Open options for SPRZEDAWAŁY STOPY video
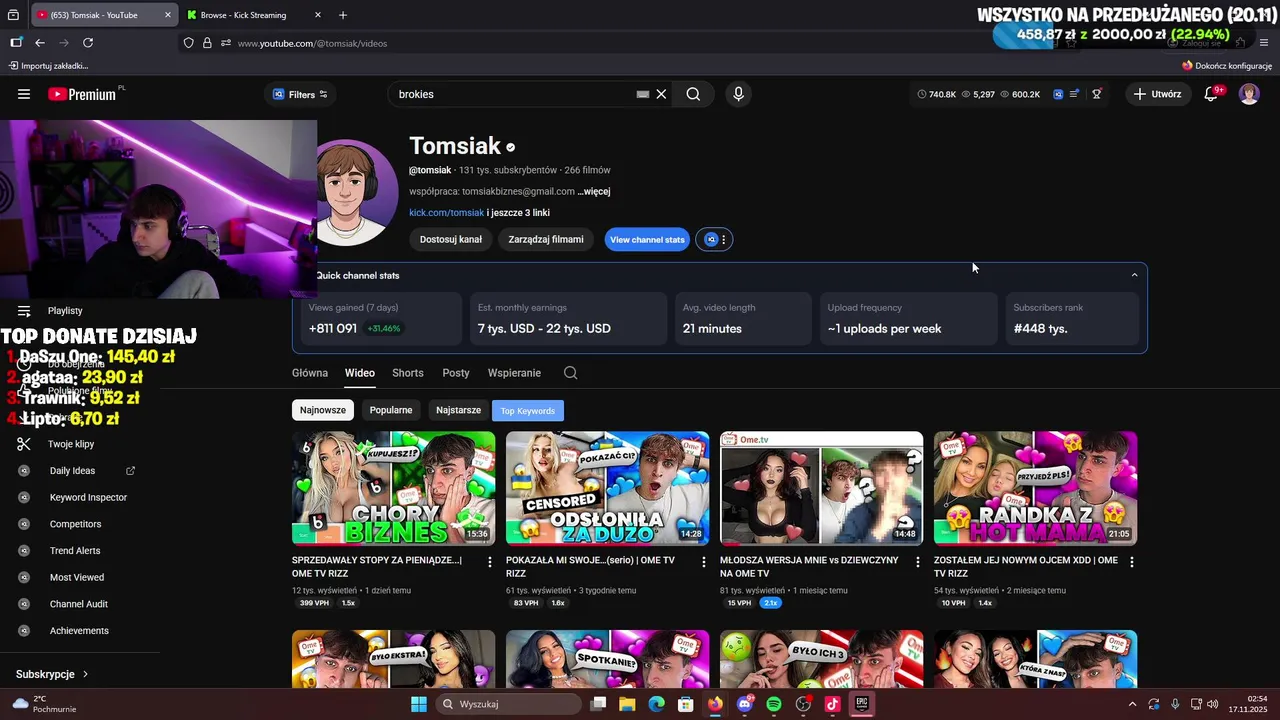Image resolution: width=1280 pixels, height=720 pixels. (489, 562)
